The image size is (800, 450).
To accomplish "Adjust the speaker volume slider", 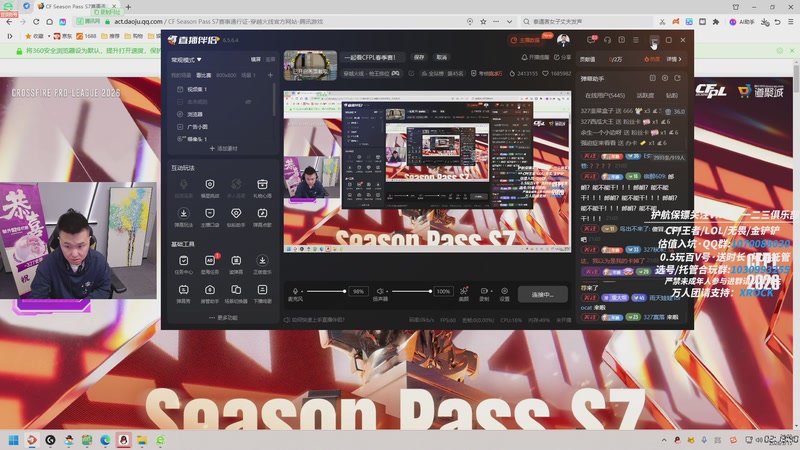I will click(x=412, y=291).
